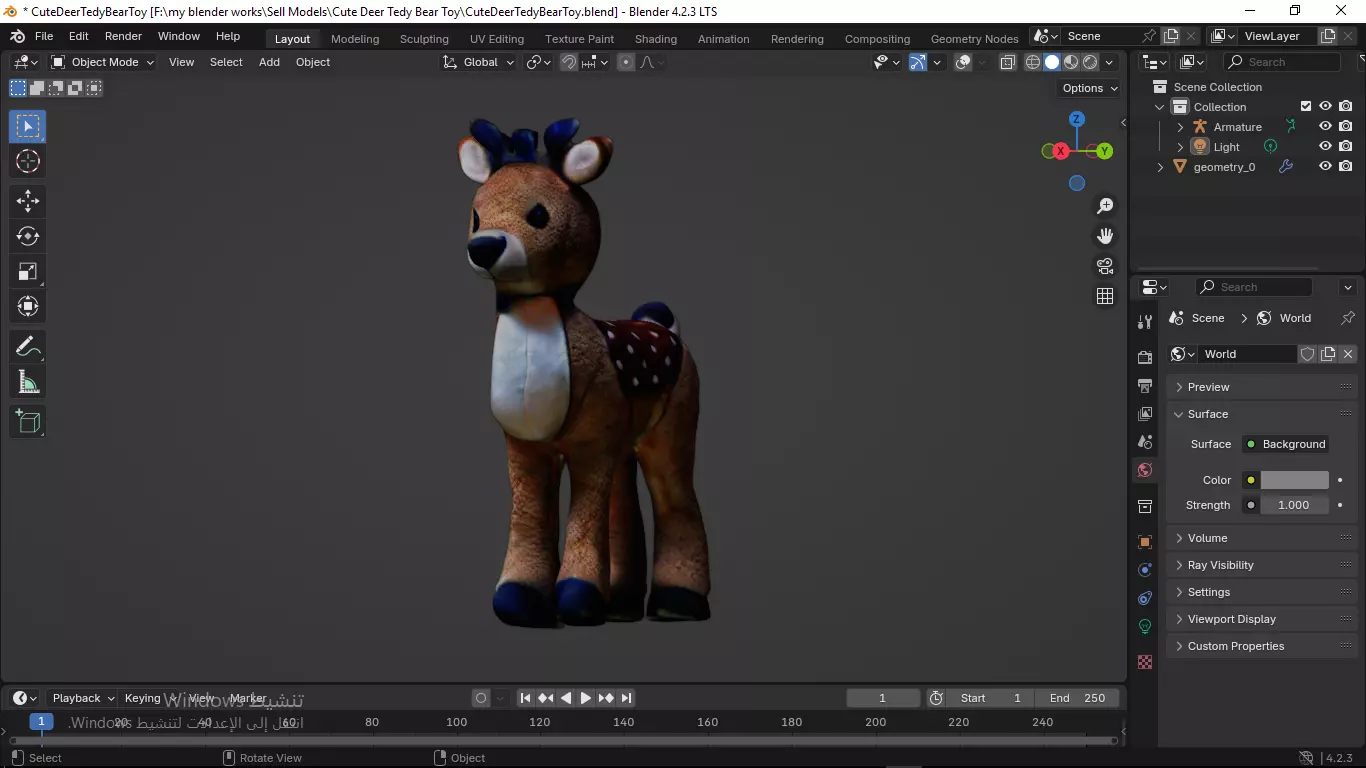This screenshot has width=1366, height=768.
Task: Toggle Collection exclude checkbox in outliner
Action: pyautogui.click(x=1305, y=107)
